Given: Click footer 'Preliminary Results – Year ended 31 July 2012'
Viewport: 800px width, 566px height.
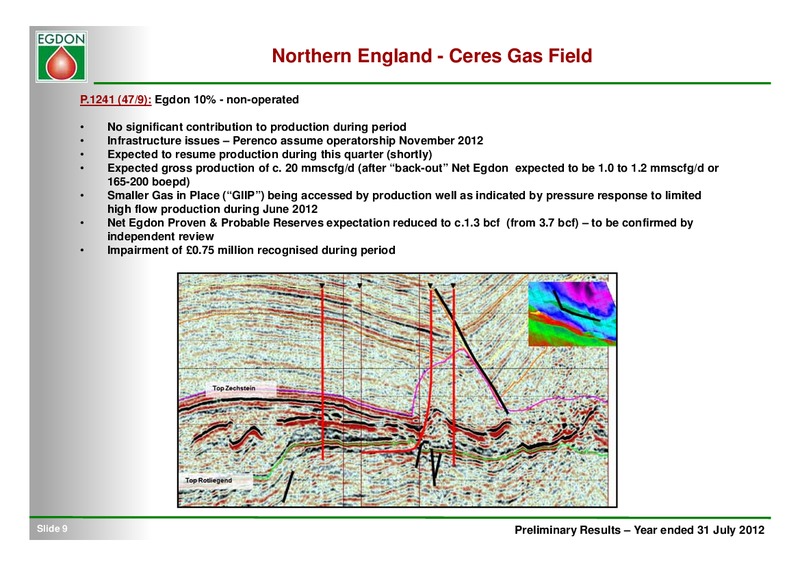Looking at the screenshot, I should tap(639, 530).
